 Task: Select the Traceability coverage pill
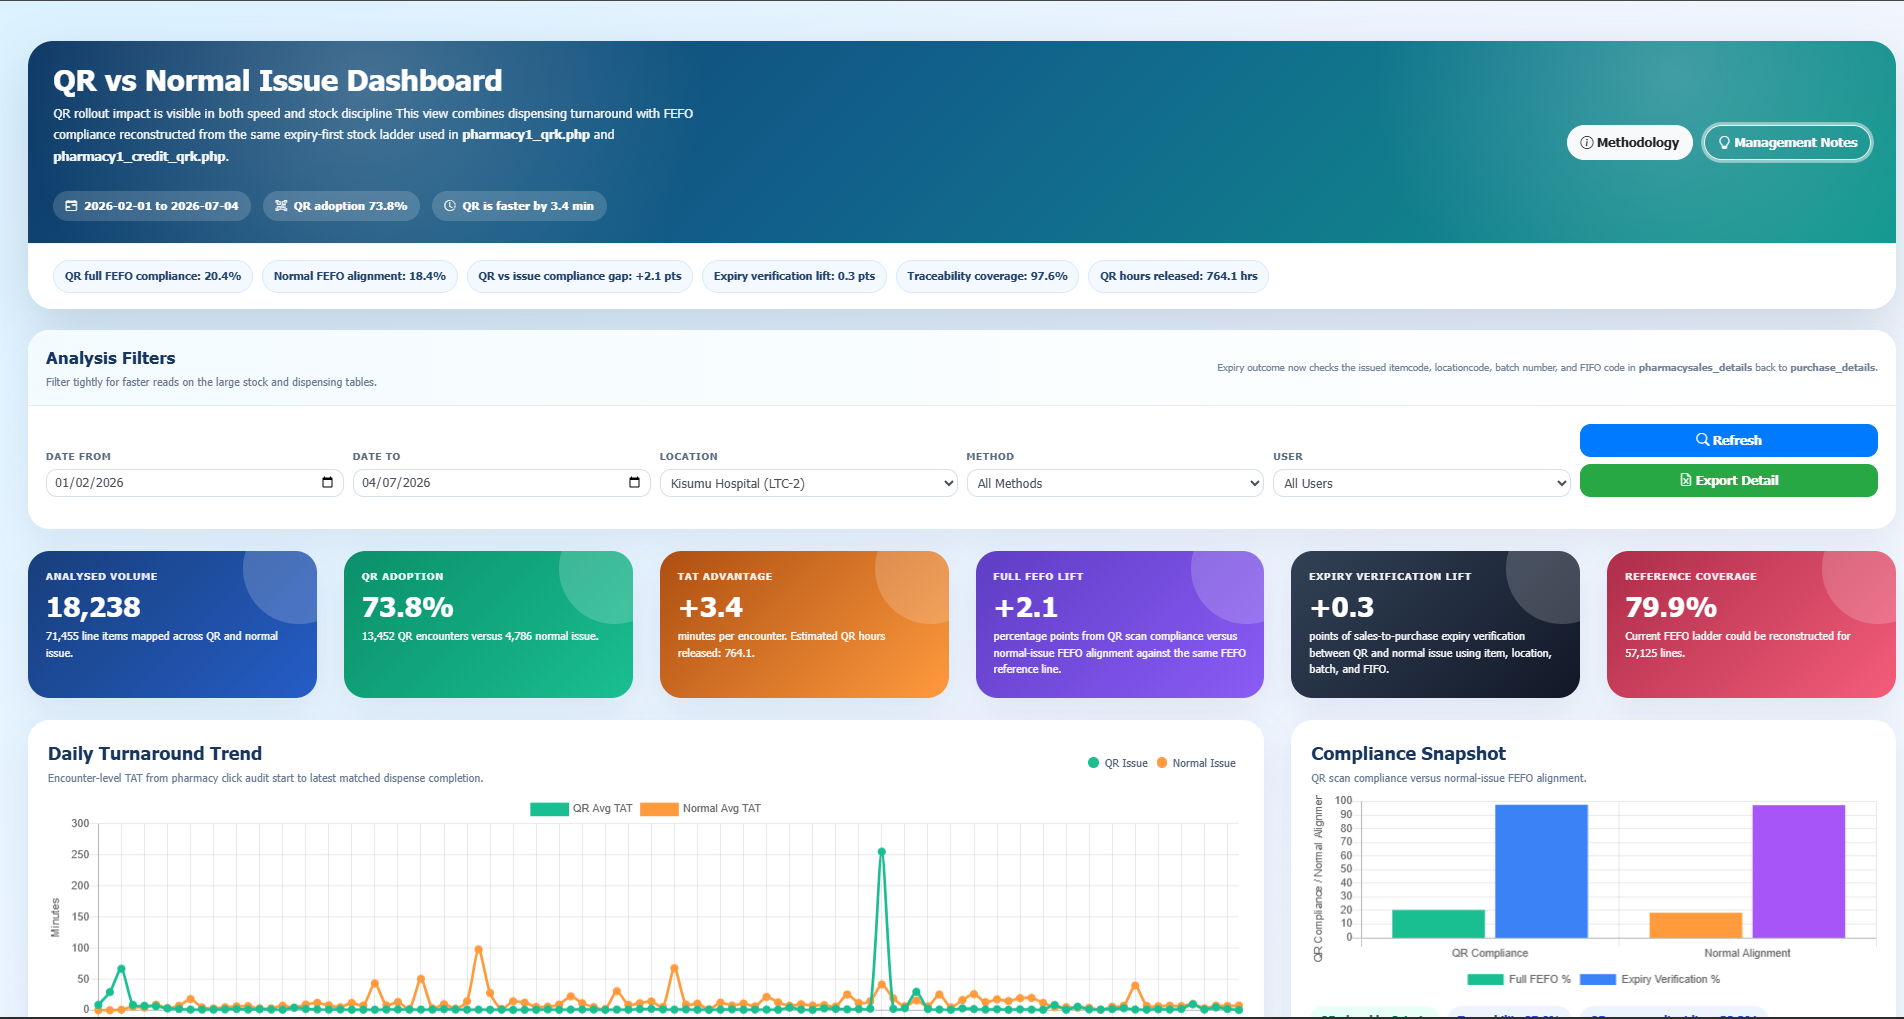pyautogui.click(x=987, y=276)
